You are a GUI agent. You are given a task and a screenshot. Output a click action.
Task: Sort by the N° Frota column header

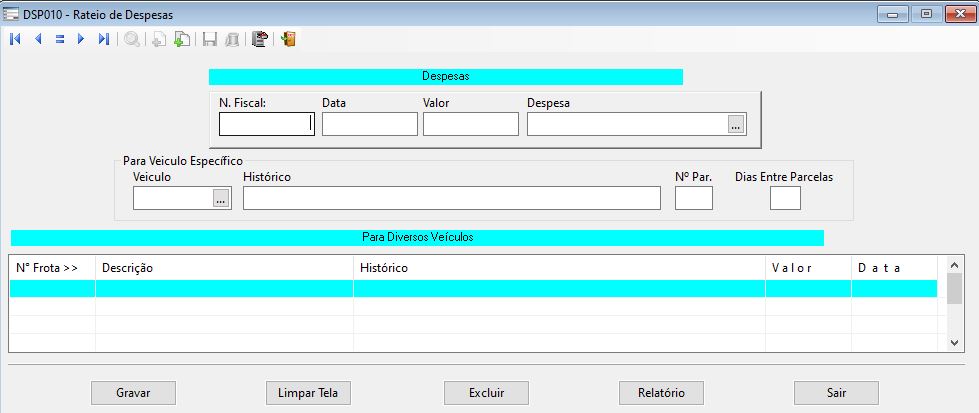point(52,268)
